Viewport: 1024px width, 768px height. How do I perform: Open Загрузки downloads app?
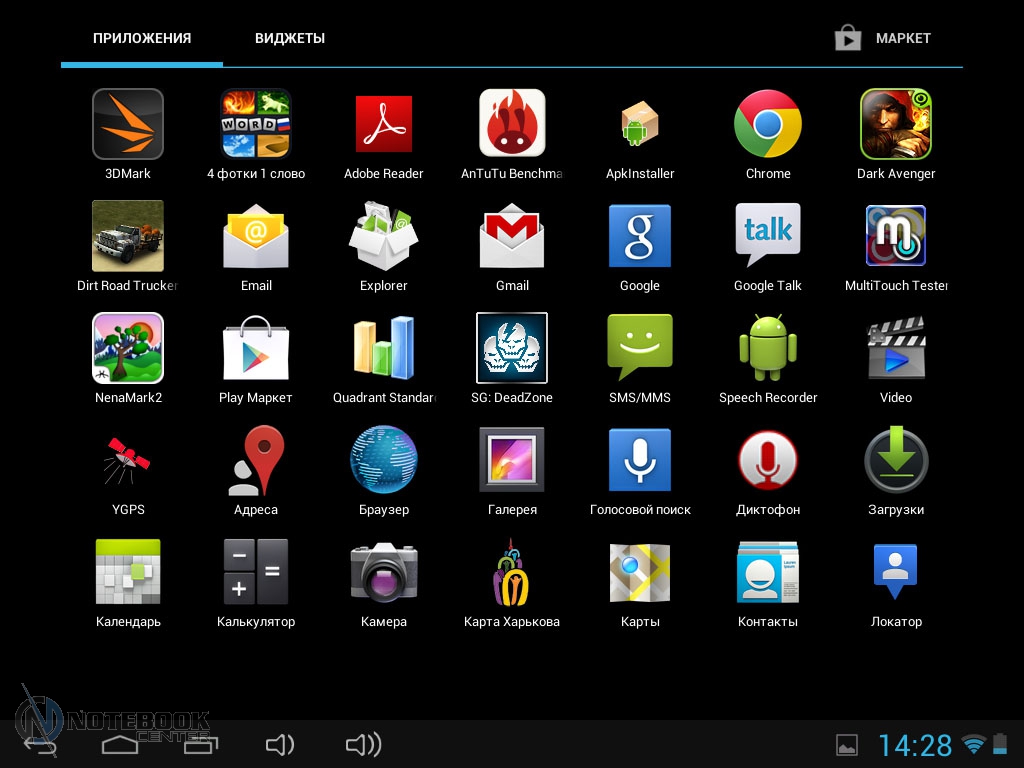[896, 460]
